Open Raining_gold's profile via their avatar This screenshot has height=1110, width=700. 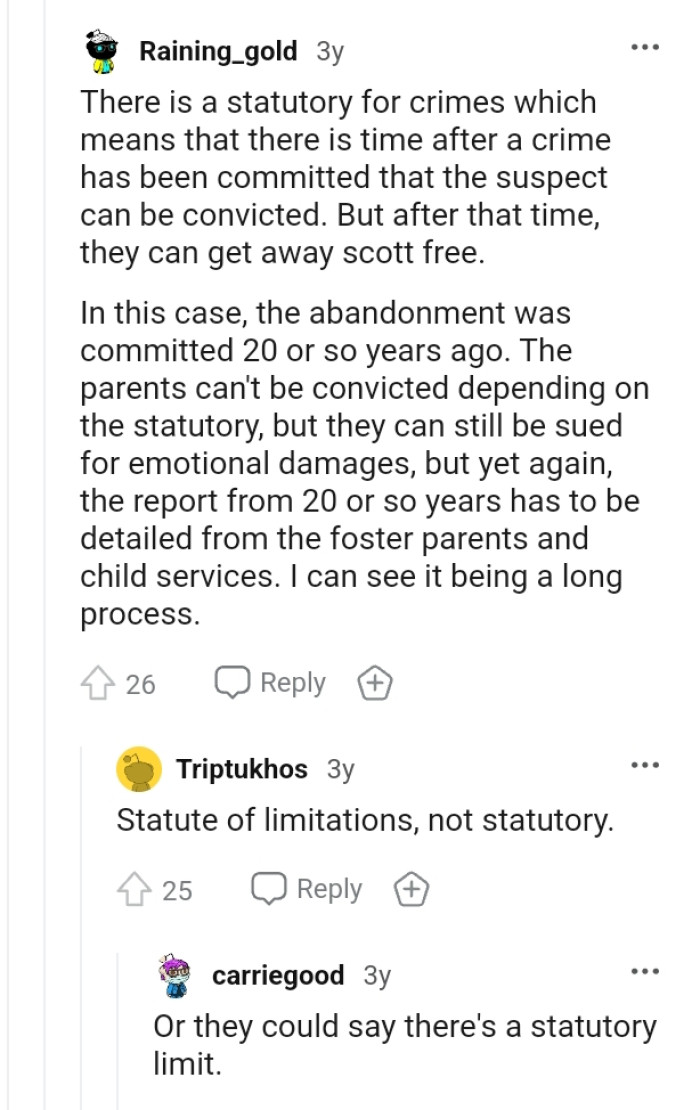tap(99, 51)
